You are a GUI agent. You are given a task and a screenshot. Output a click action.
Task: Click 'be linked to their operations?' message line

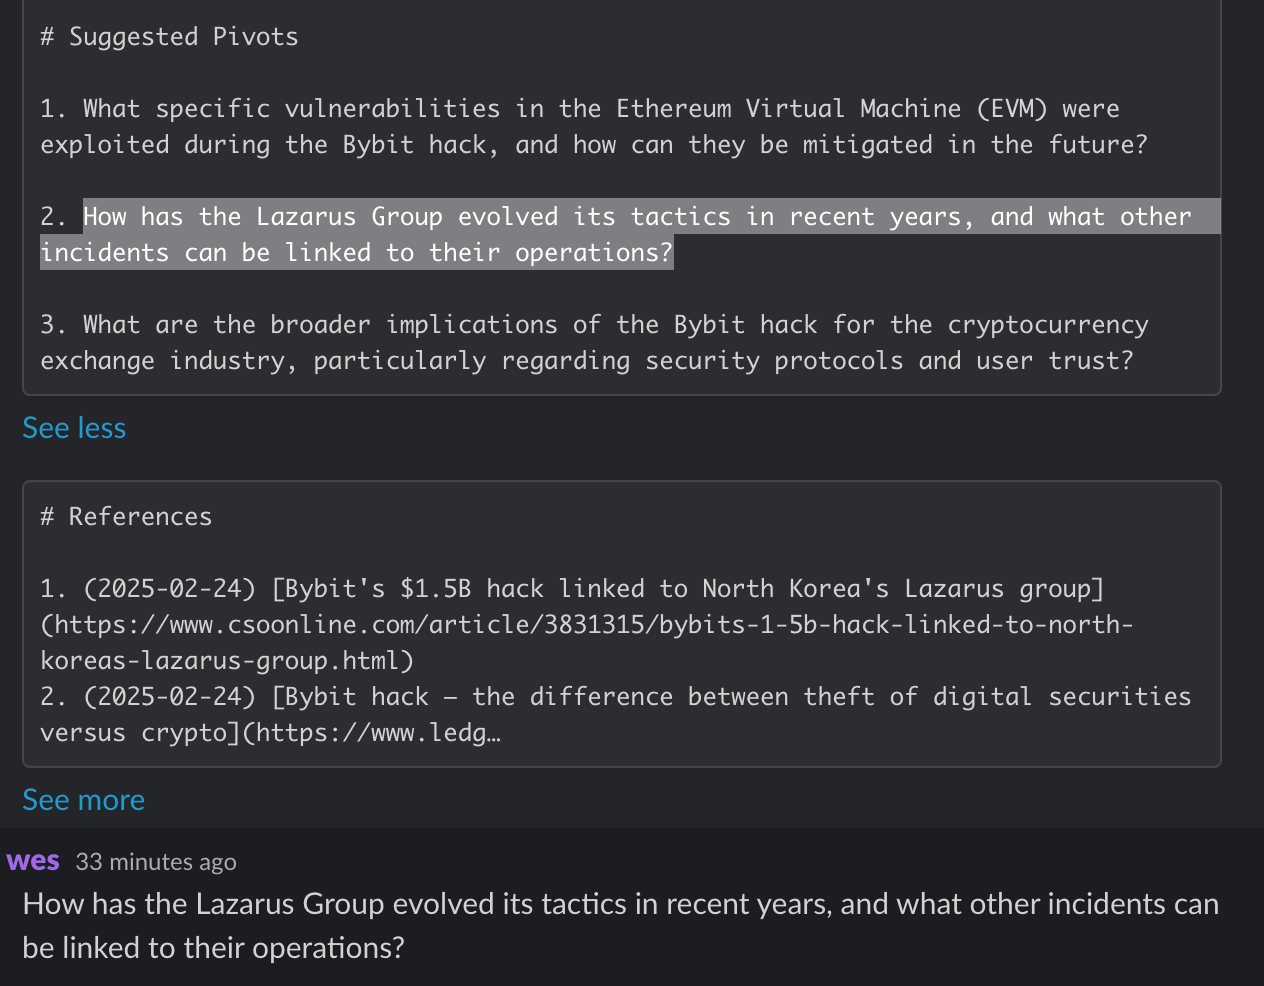point(213,948)
